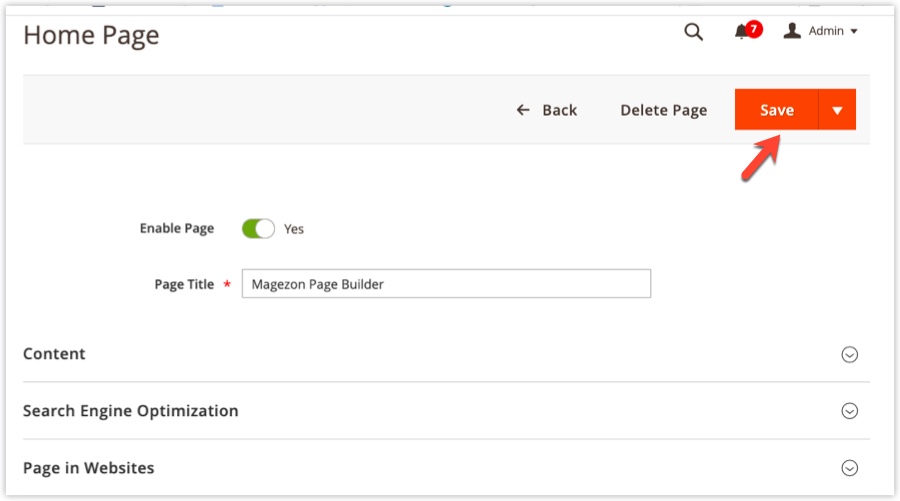
Task: Click the Delete Page button
Action: 664,110
